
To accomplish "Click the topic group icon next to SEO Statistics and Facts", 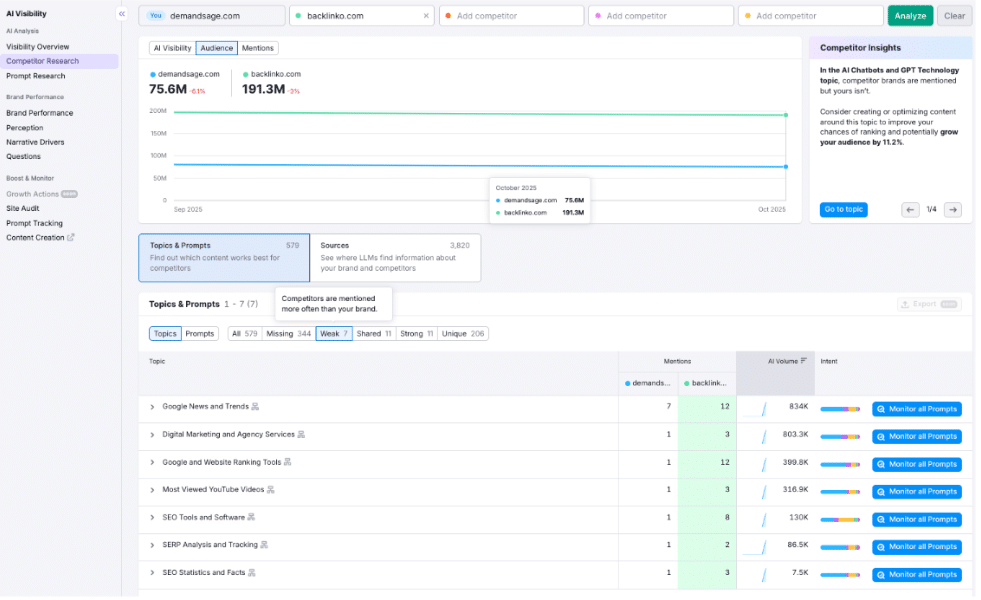I will click(253, 575).
